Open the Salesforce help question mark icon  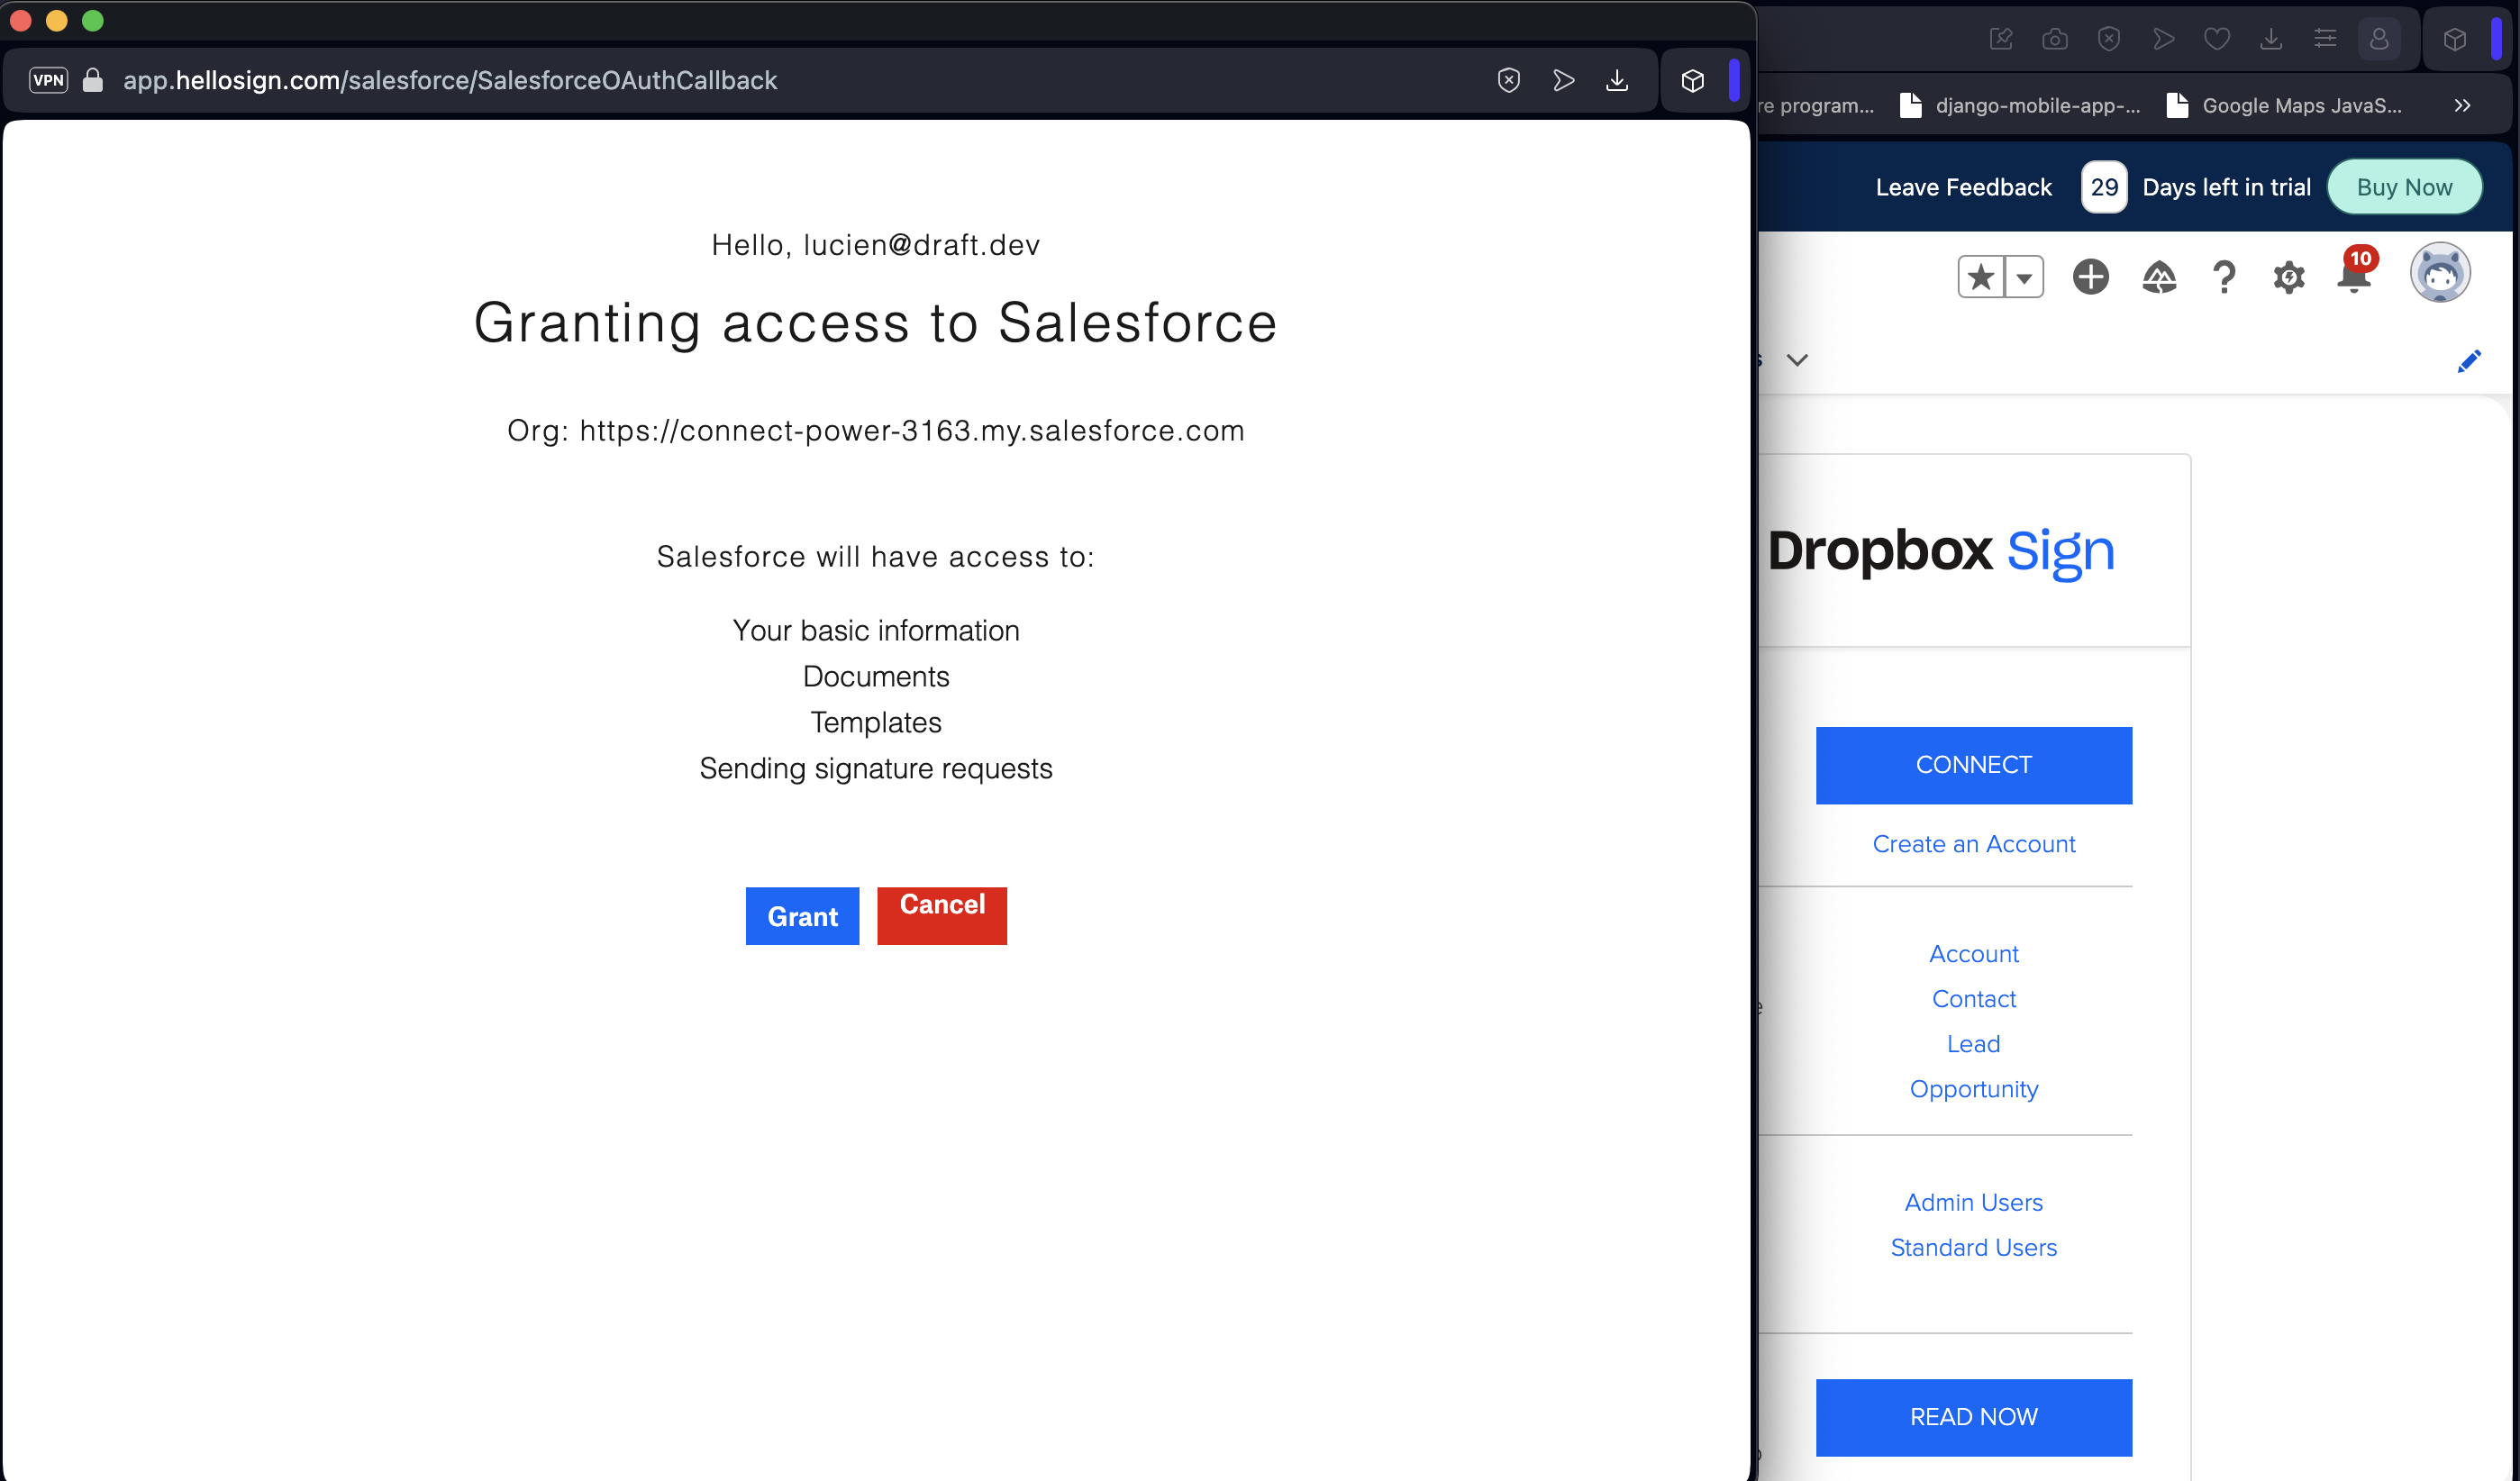(x=2224, y=277)
